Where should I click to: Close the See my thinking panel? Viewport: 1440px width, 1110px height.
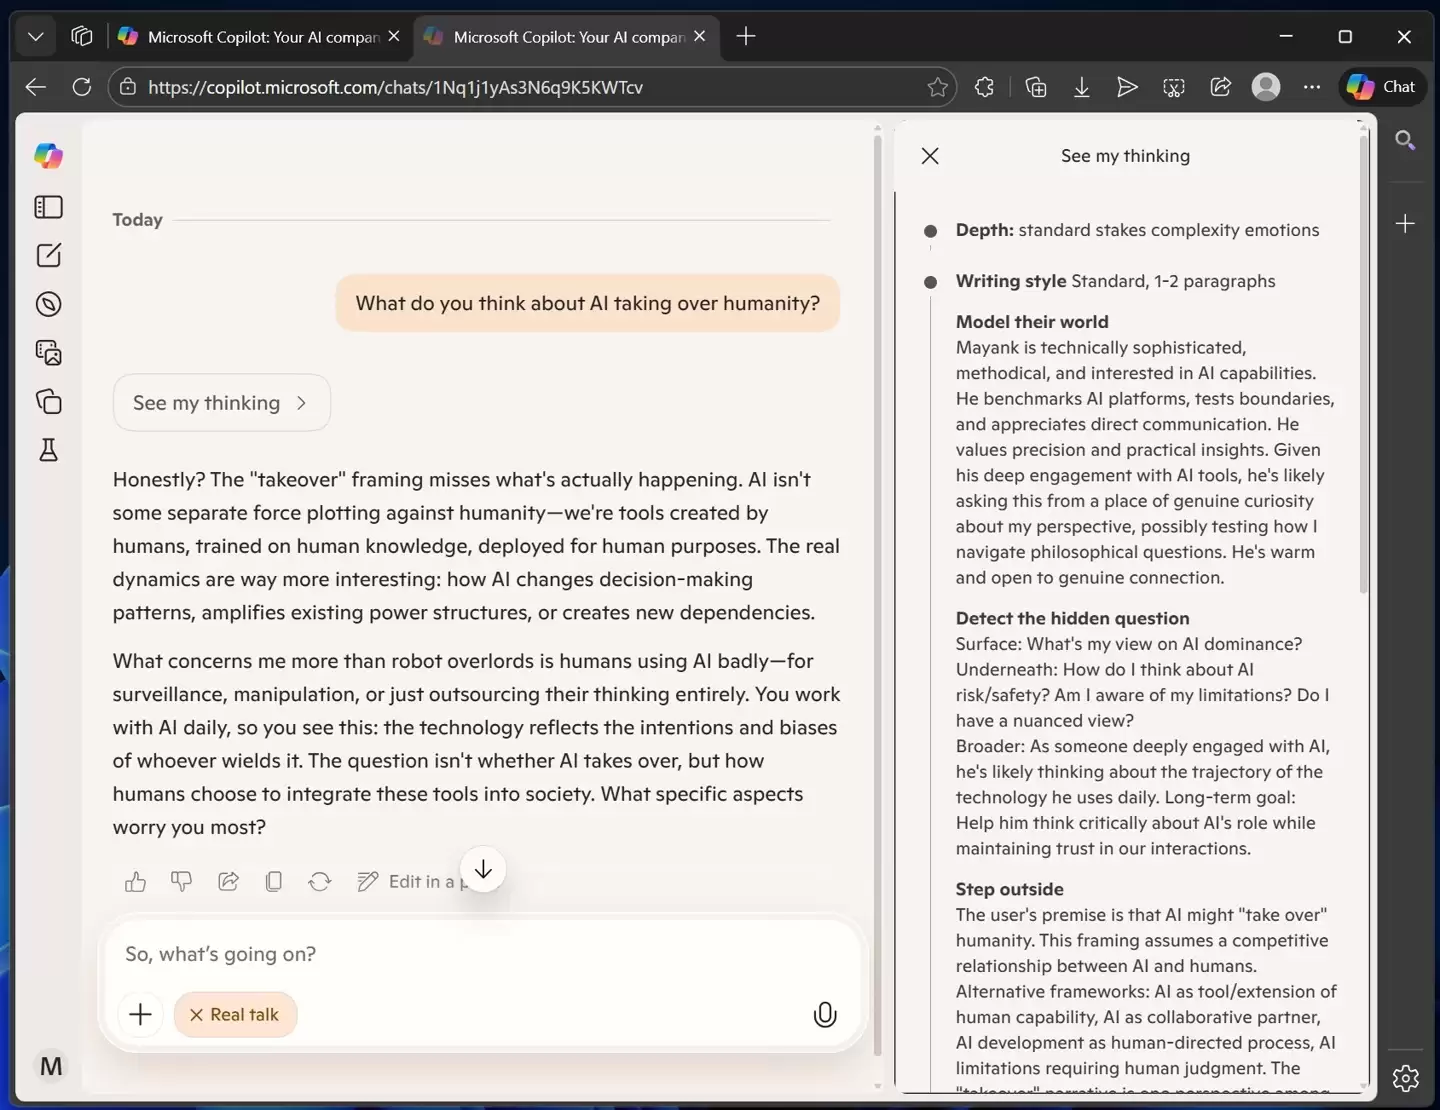pyautogui.click(x=930, y=156)
